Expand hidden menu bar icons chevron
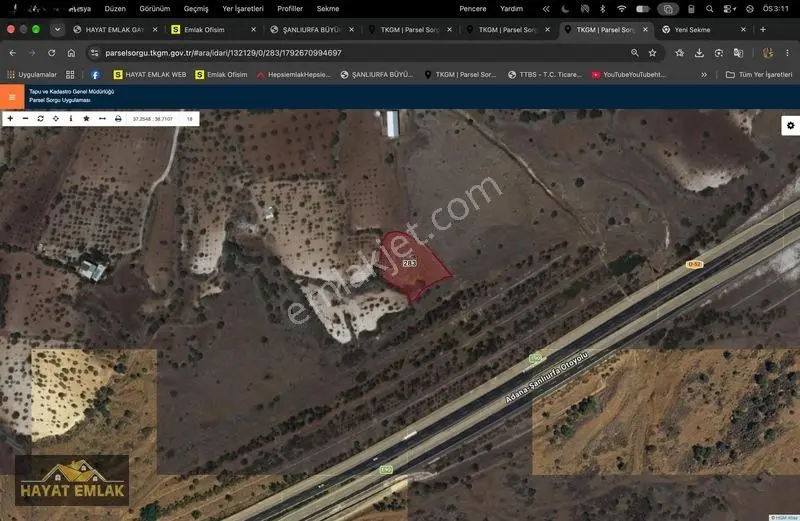Screen dimensions: 800x521 (546, 9)
